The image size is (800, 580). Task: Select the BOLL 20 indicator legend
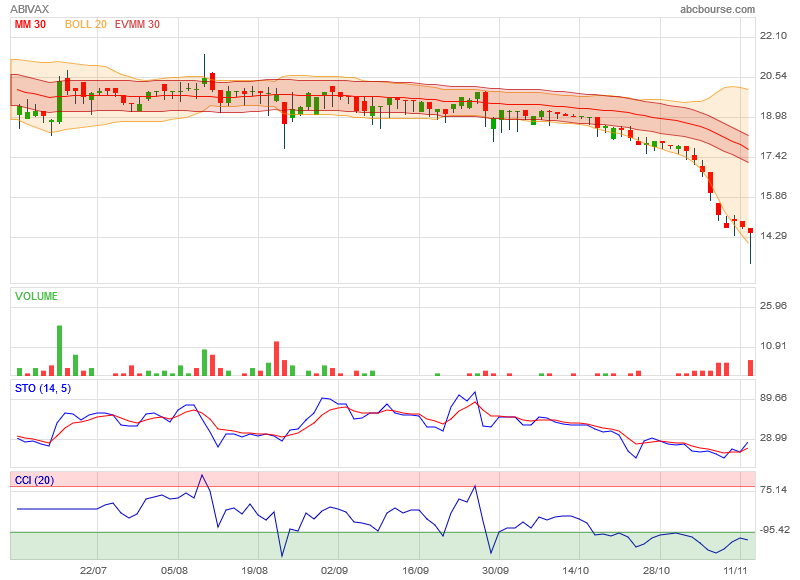coord(86,24)
